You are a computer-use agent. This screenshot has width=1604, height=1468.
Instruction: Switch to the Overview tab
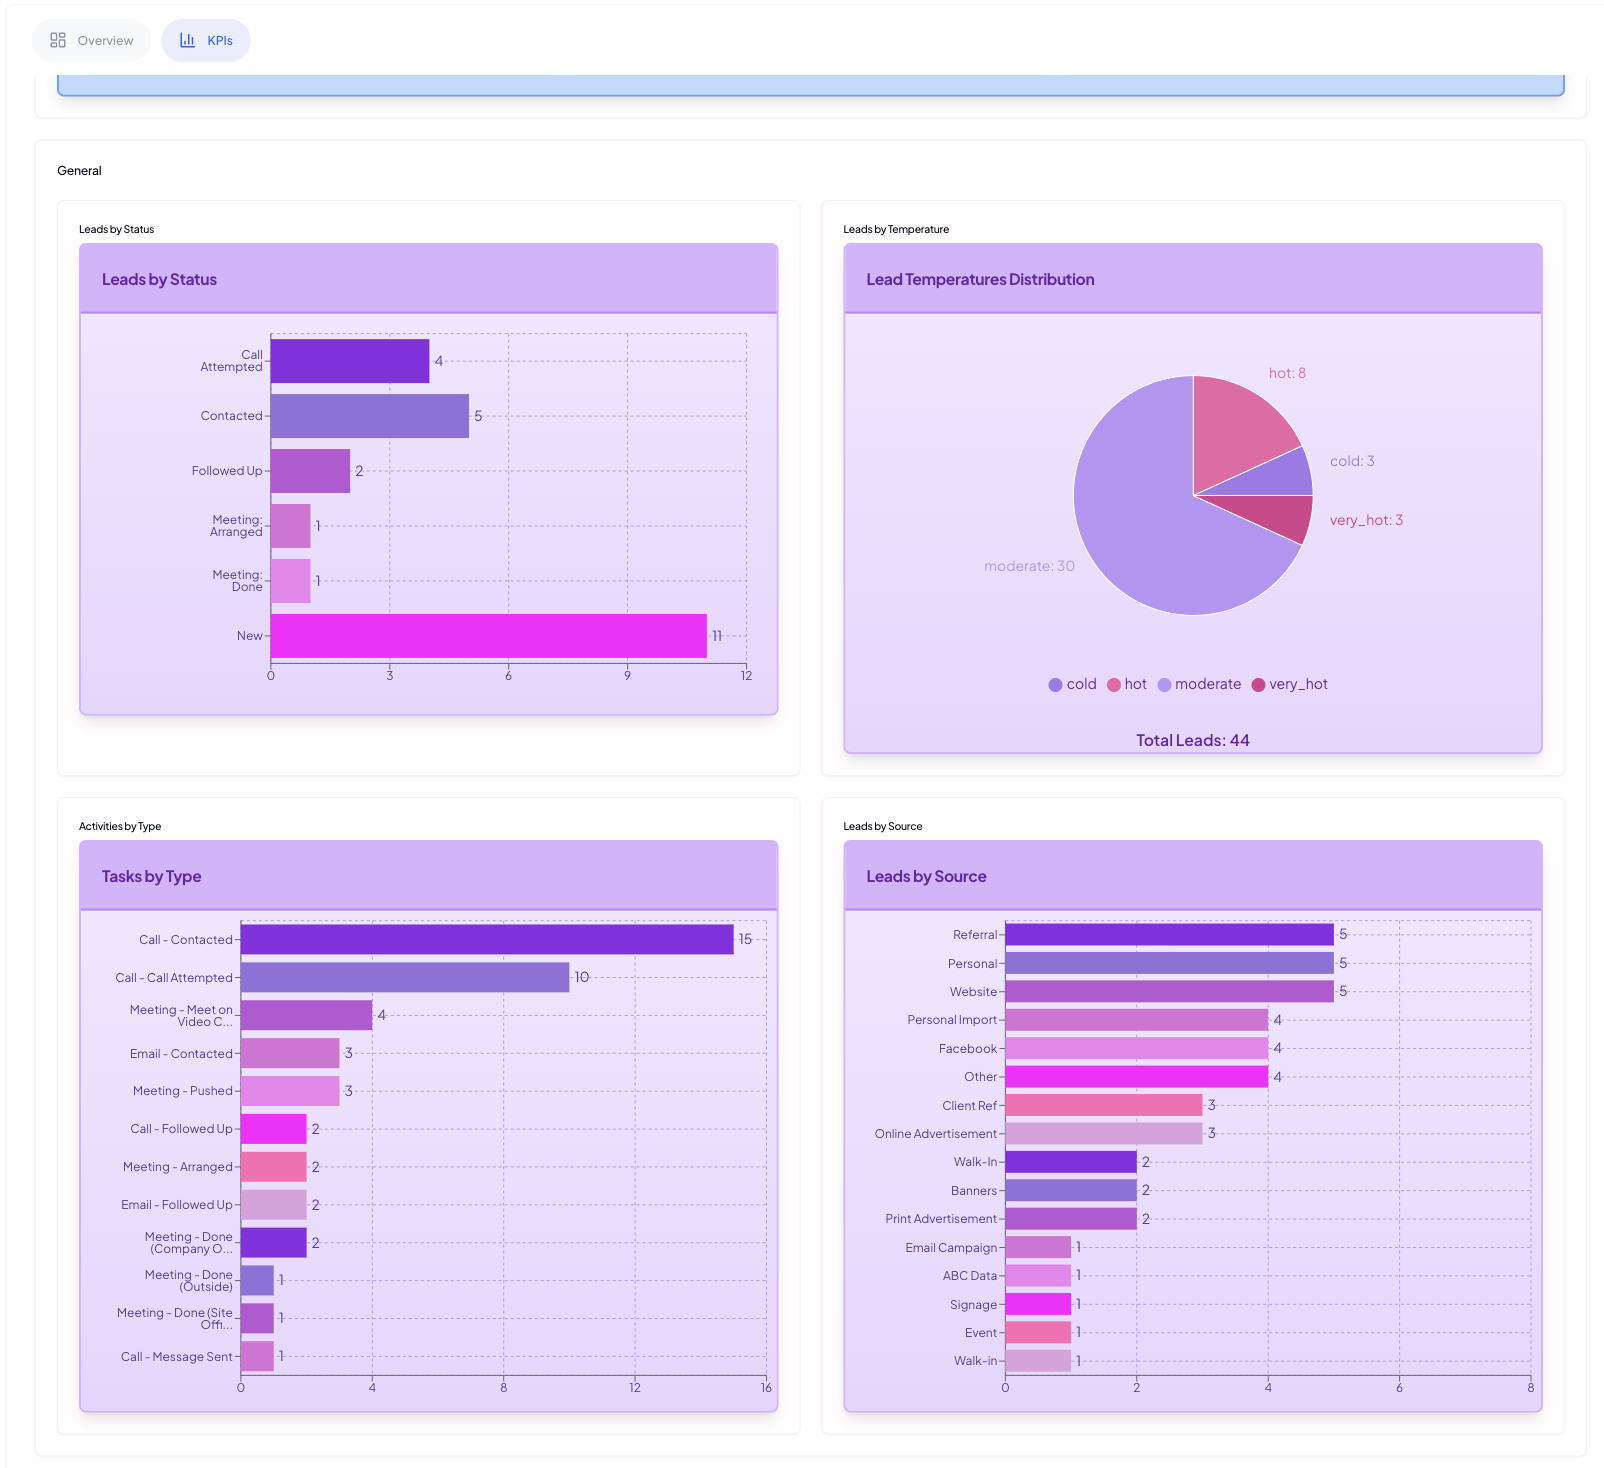pyautogui.click(x=91, y=40)
